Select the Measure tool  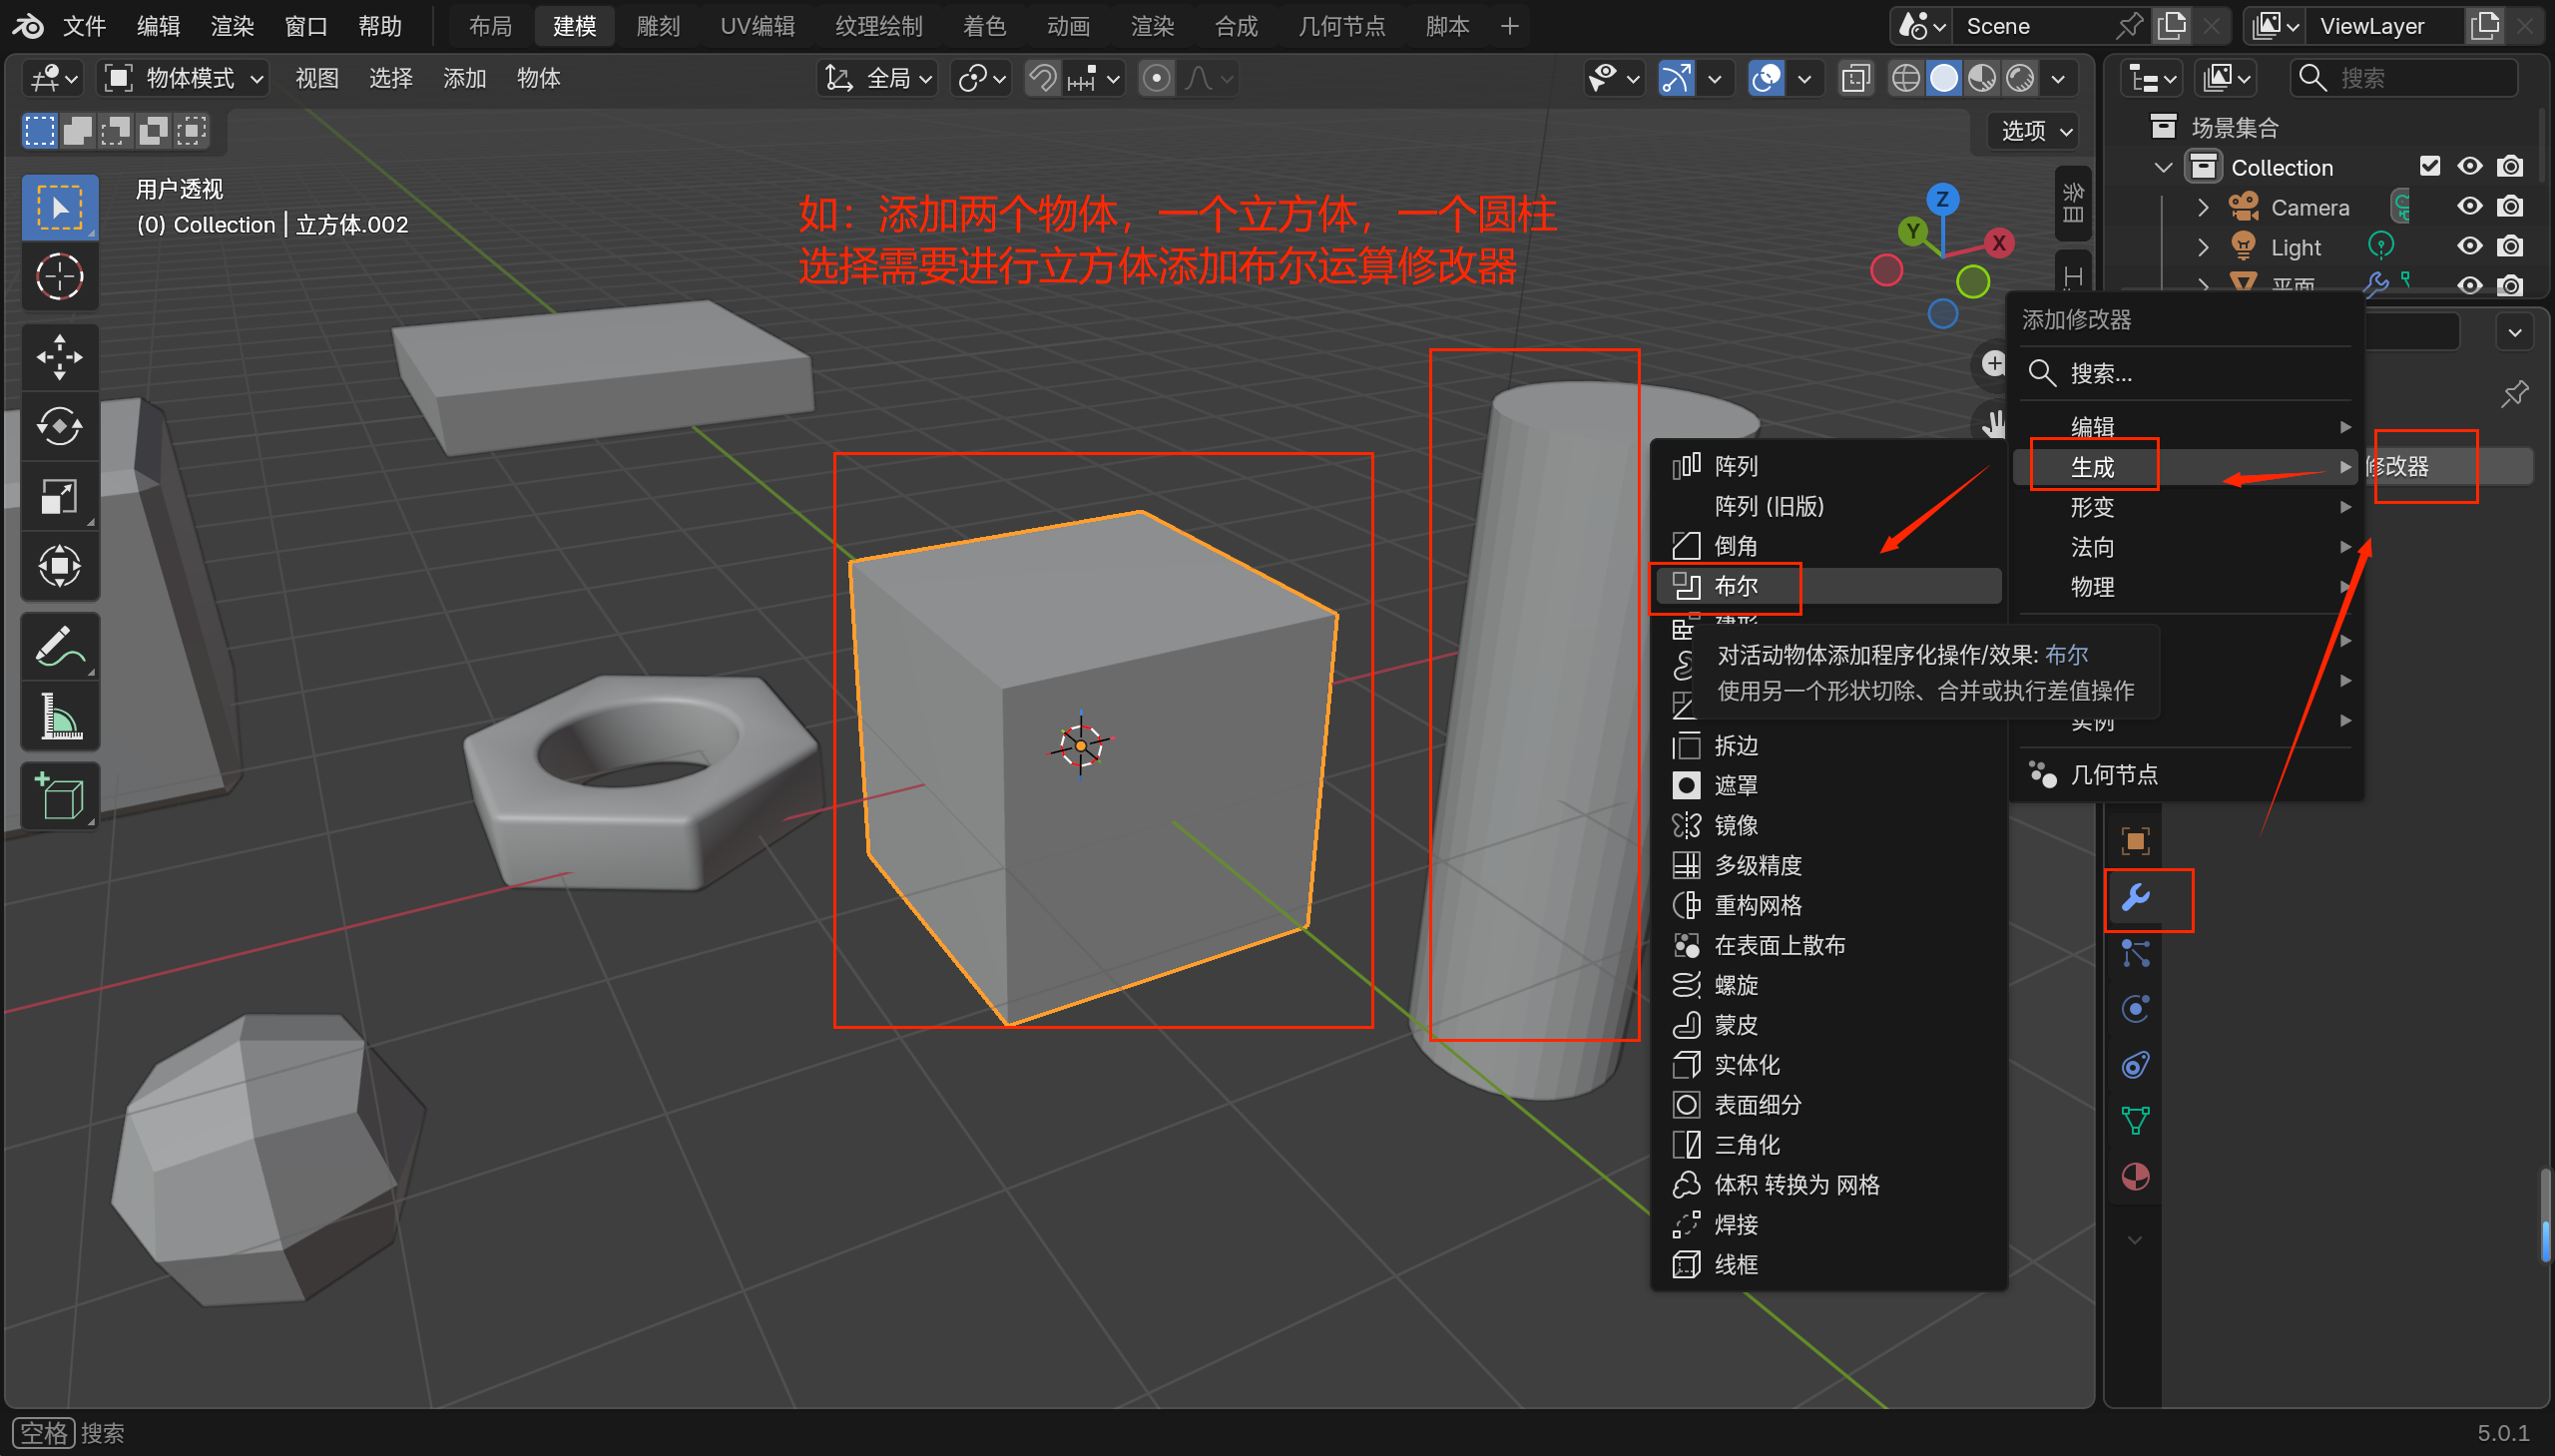point(59,716)
